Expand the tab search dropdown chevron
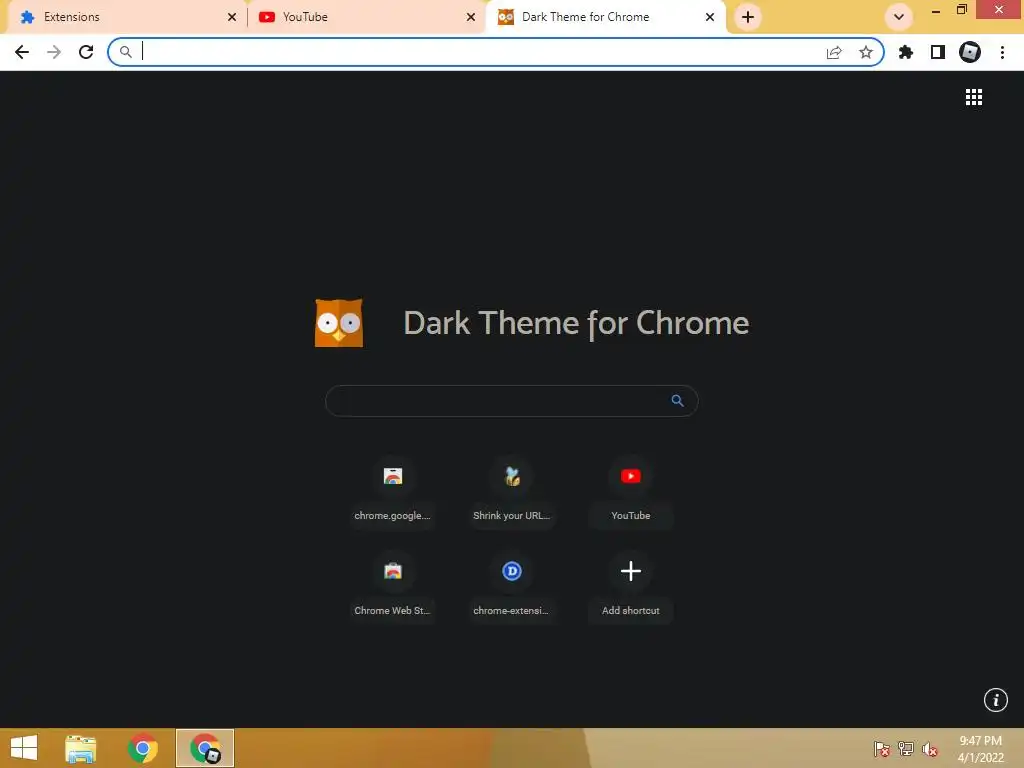The image size is (1024, 768). click(899, 17)
